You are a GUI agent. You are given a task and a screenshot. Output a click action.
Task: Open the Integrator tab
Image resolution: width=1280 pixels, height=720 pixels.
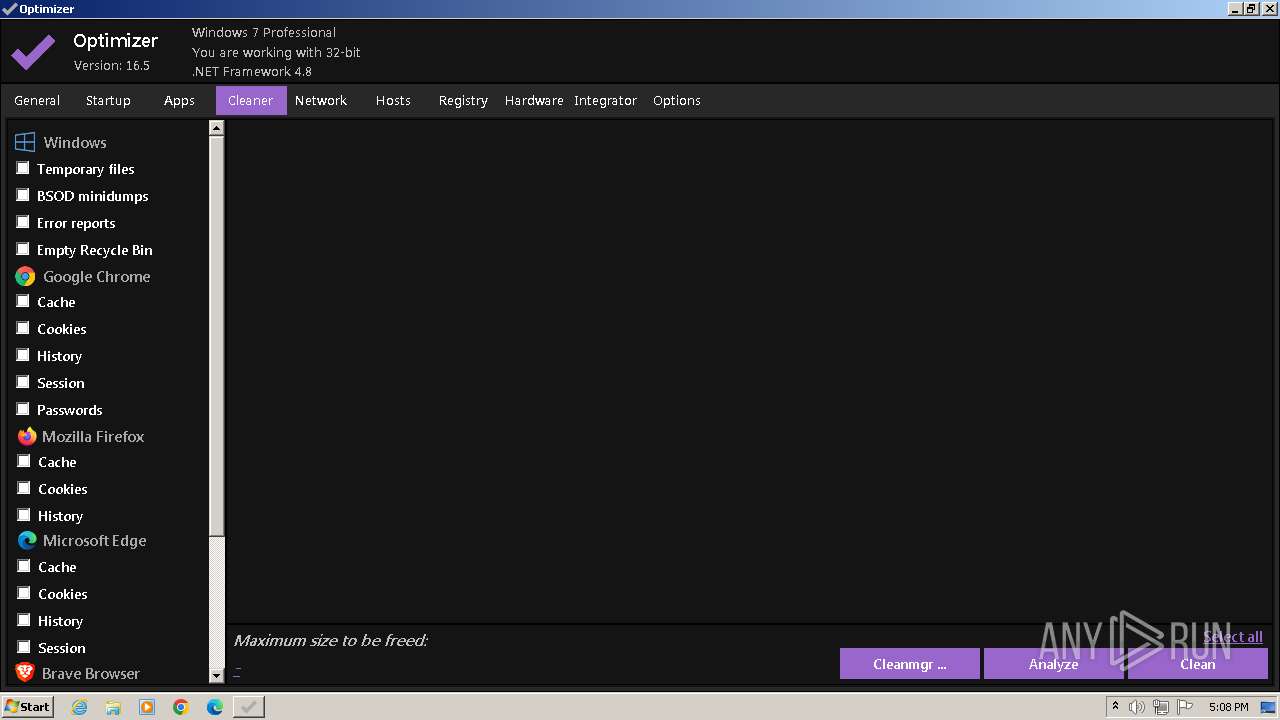[x=605, y=100]
